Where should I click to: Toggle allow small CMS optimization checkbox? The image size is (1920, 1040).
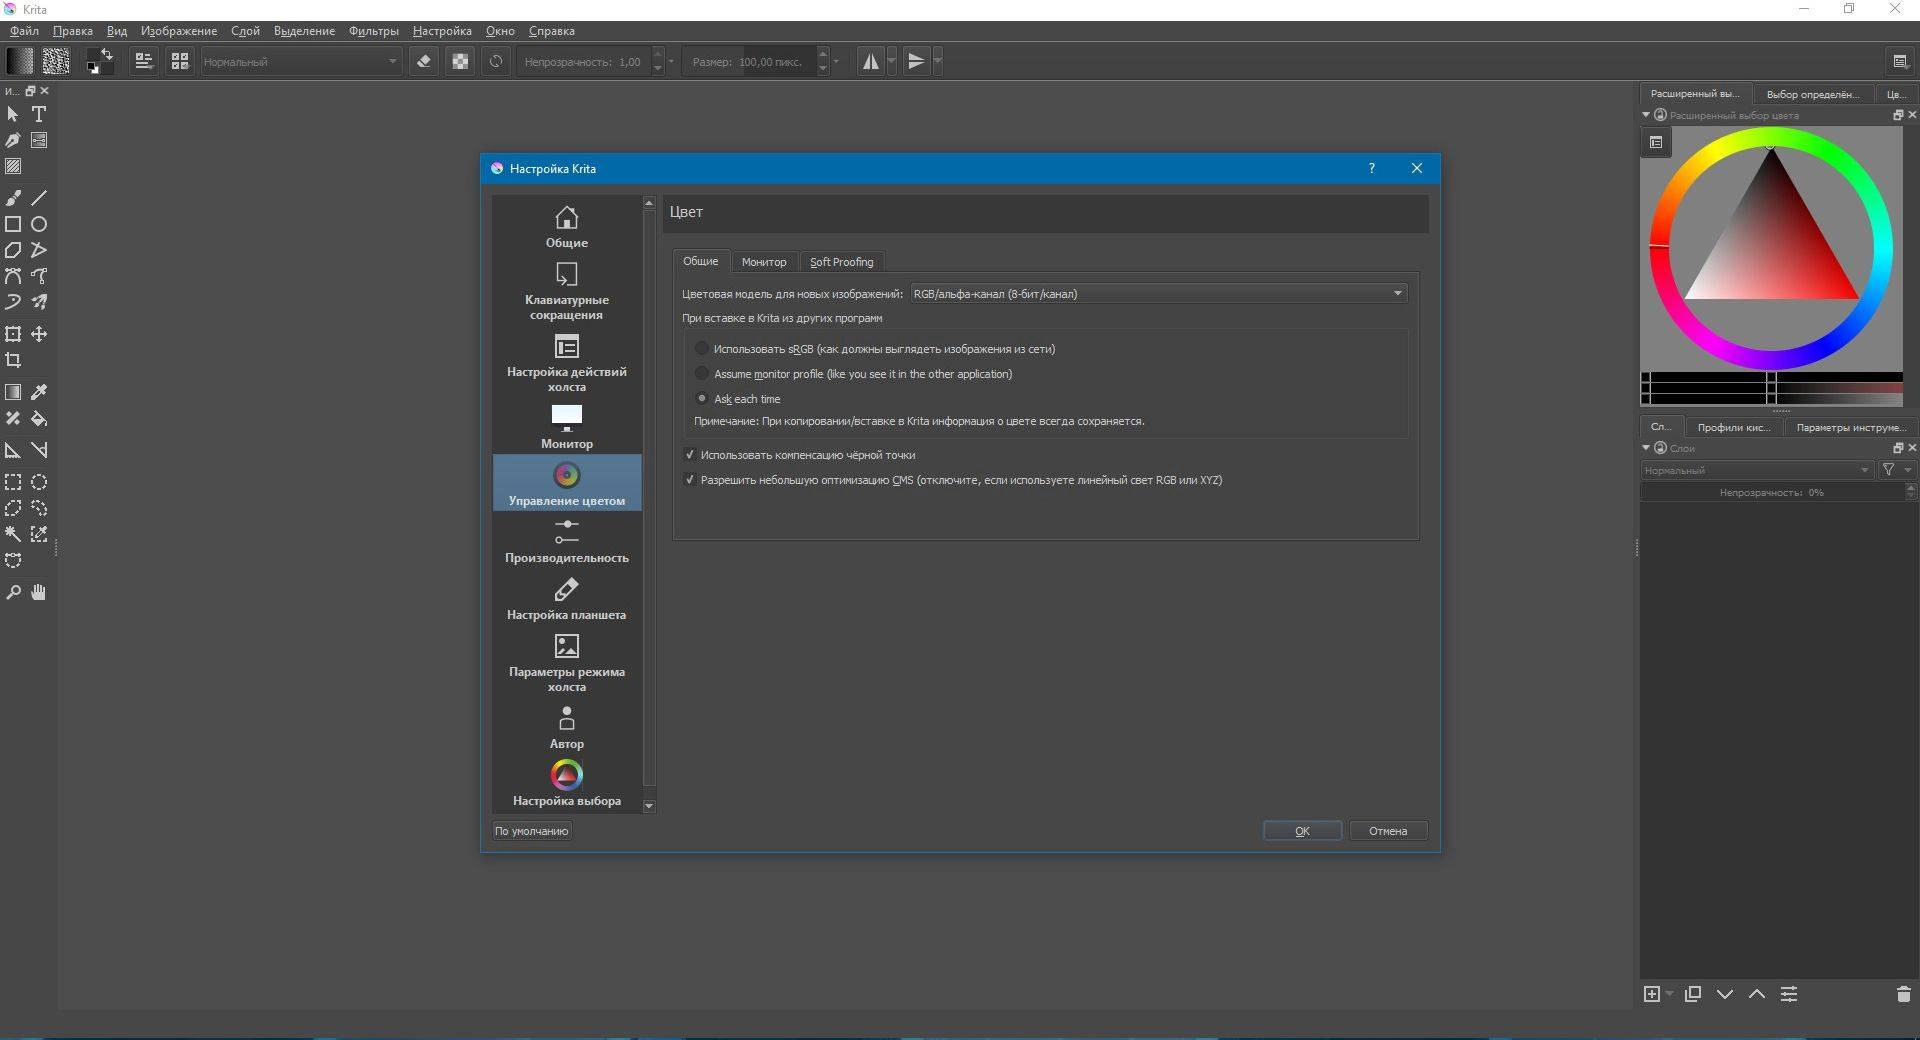(x=689, y=480)
